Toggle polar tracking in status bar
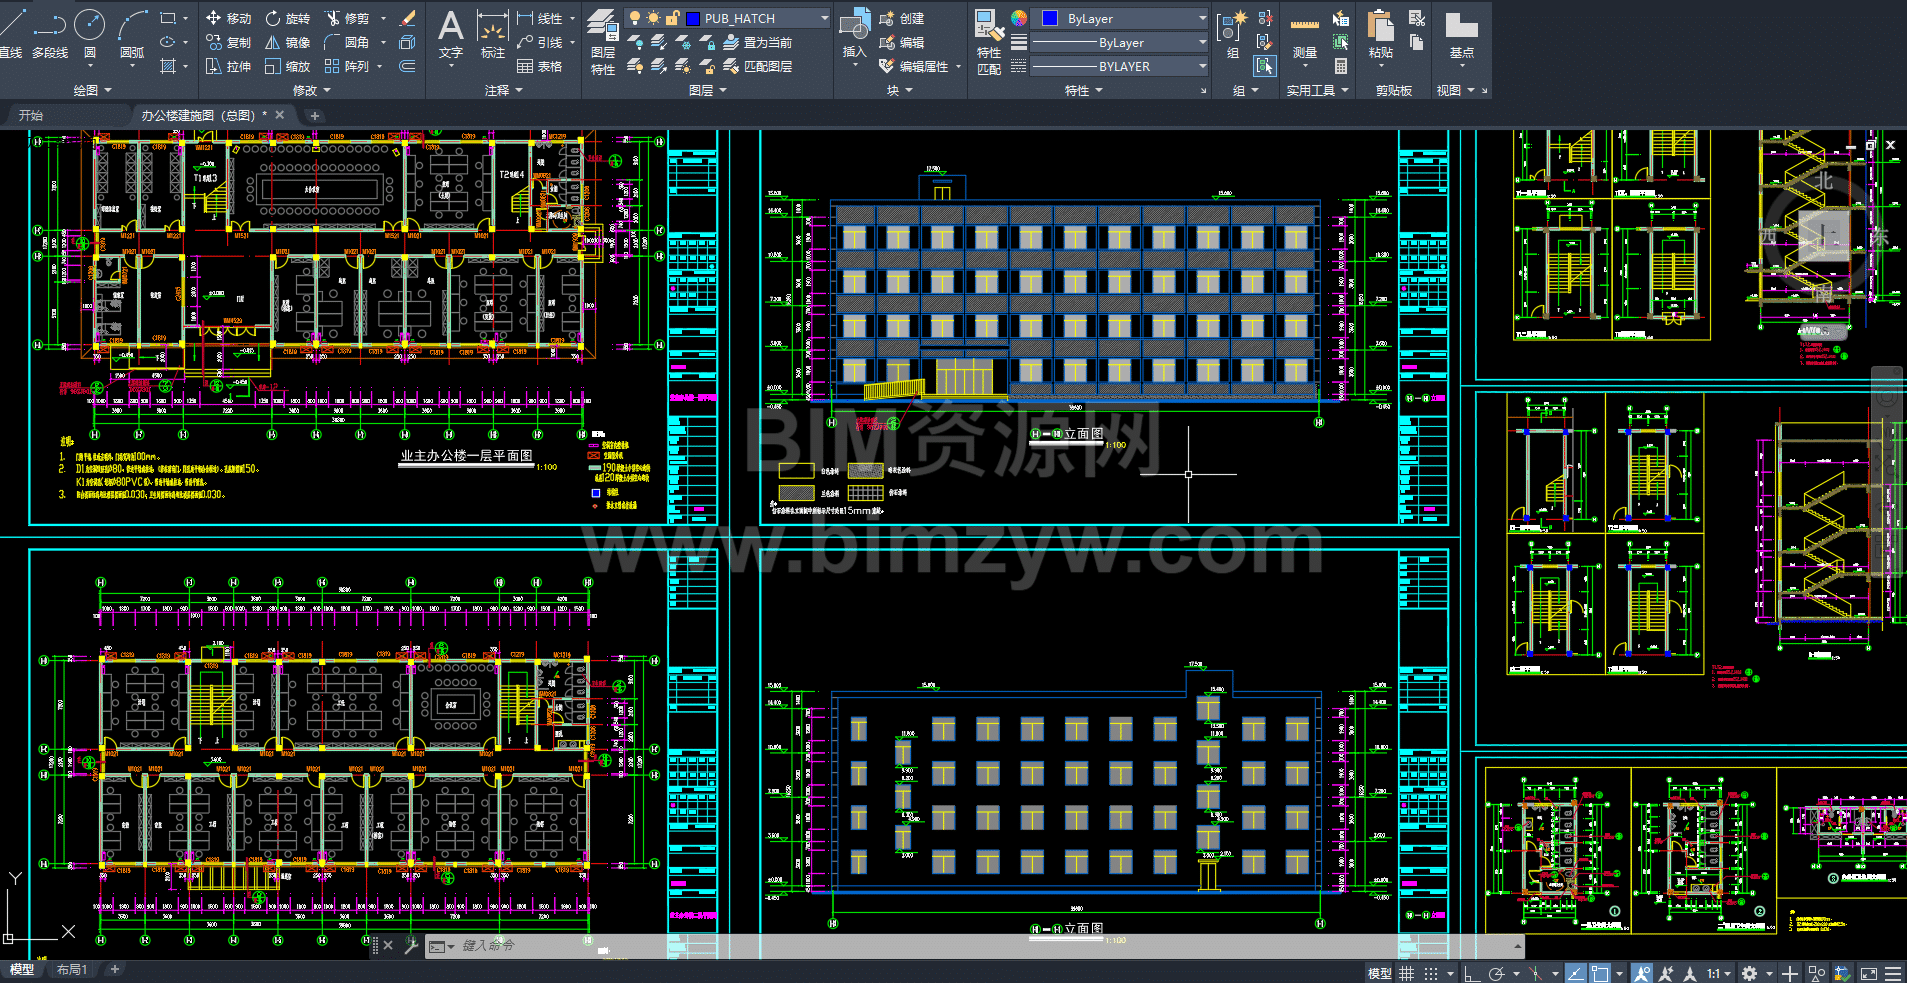This screenshot has height=983, width=1907. (x=1496, y=973)
